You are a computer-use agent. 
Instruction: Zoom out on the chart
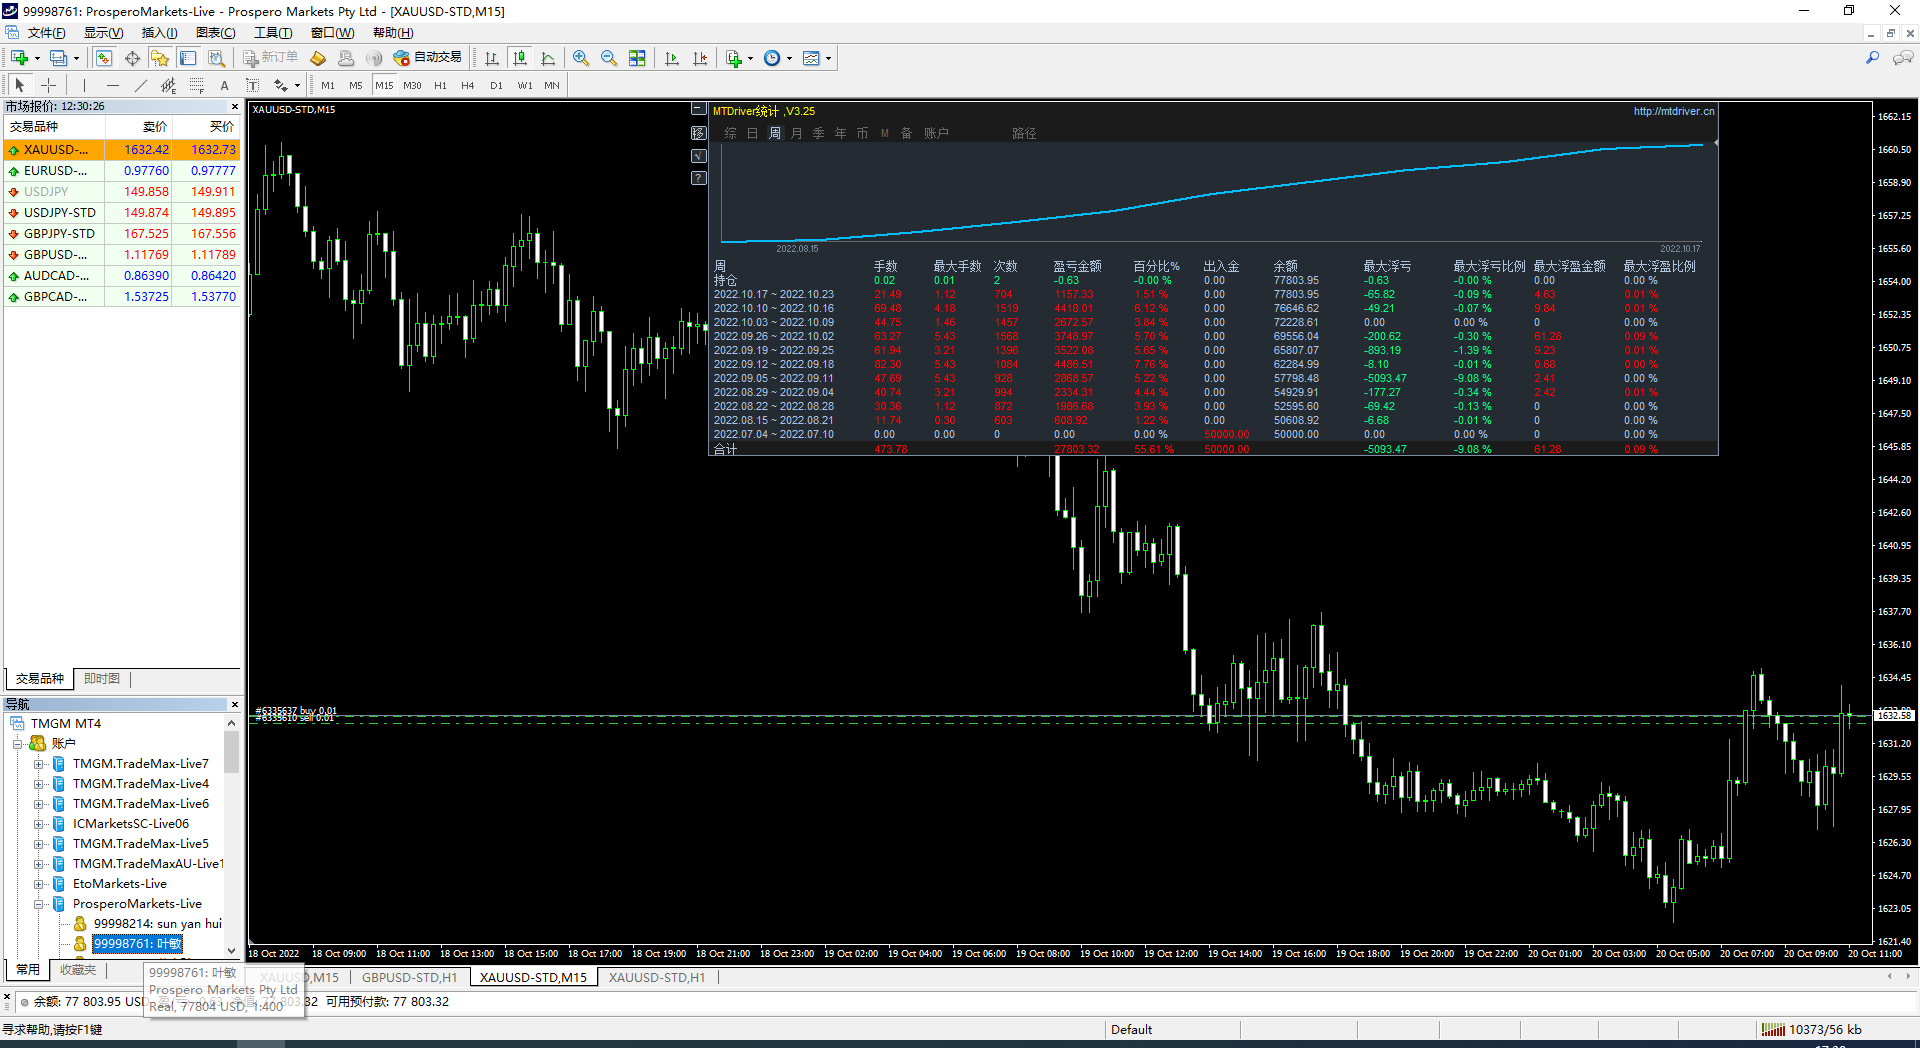point(609,58)
